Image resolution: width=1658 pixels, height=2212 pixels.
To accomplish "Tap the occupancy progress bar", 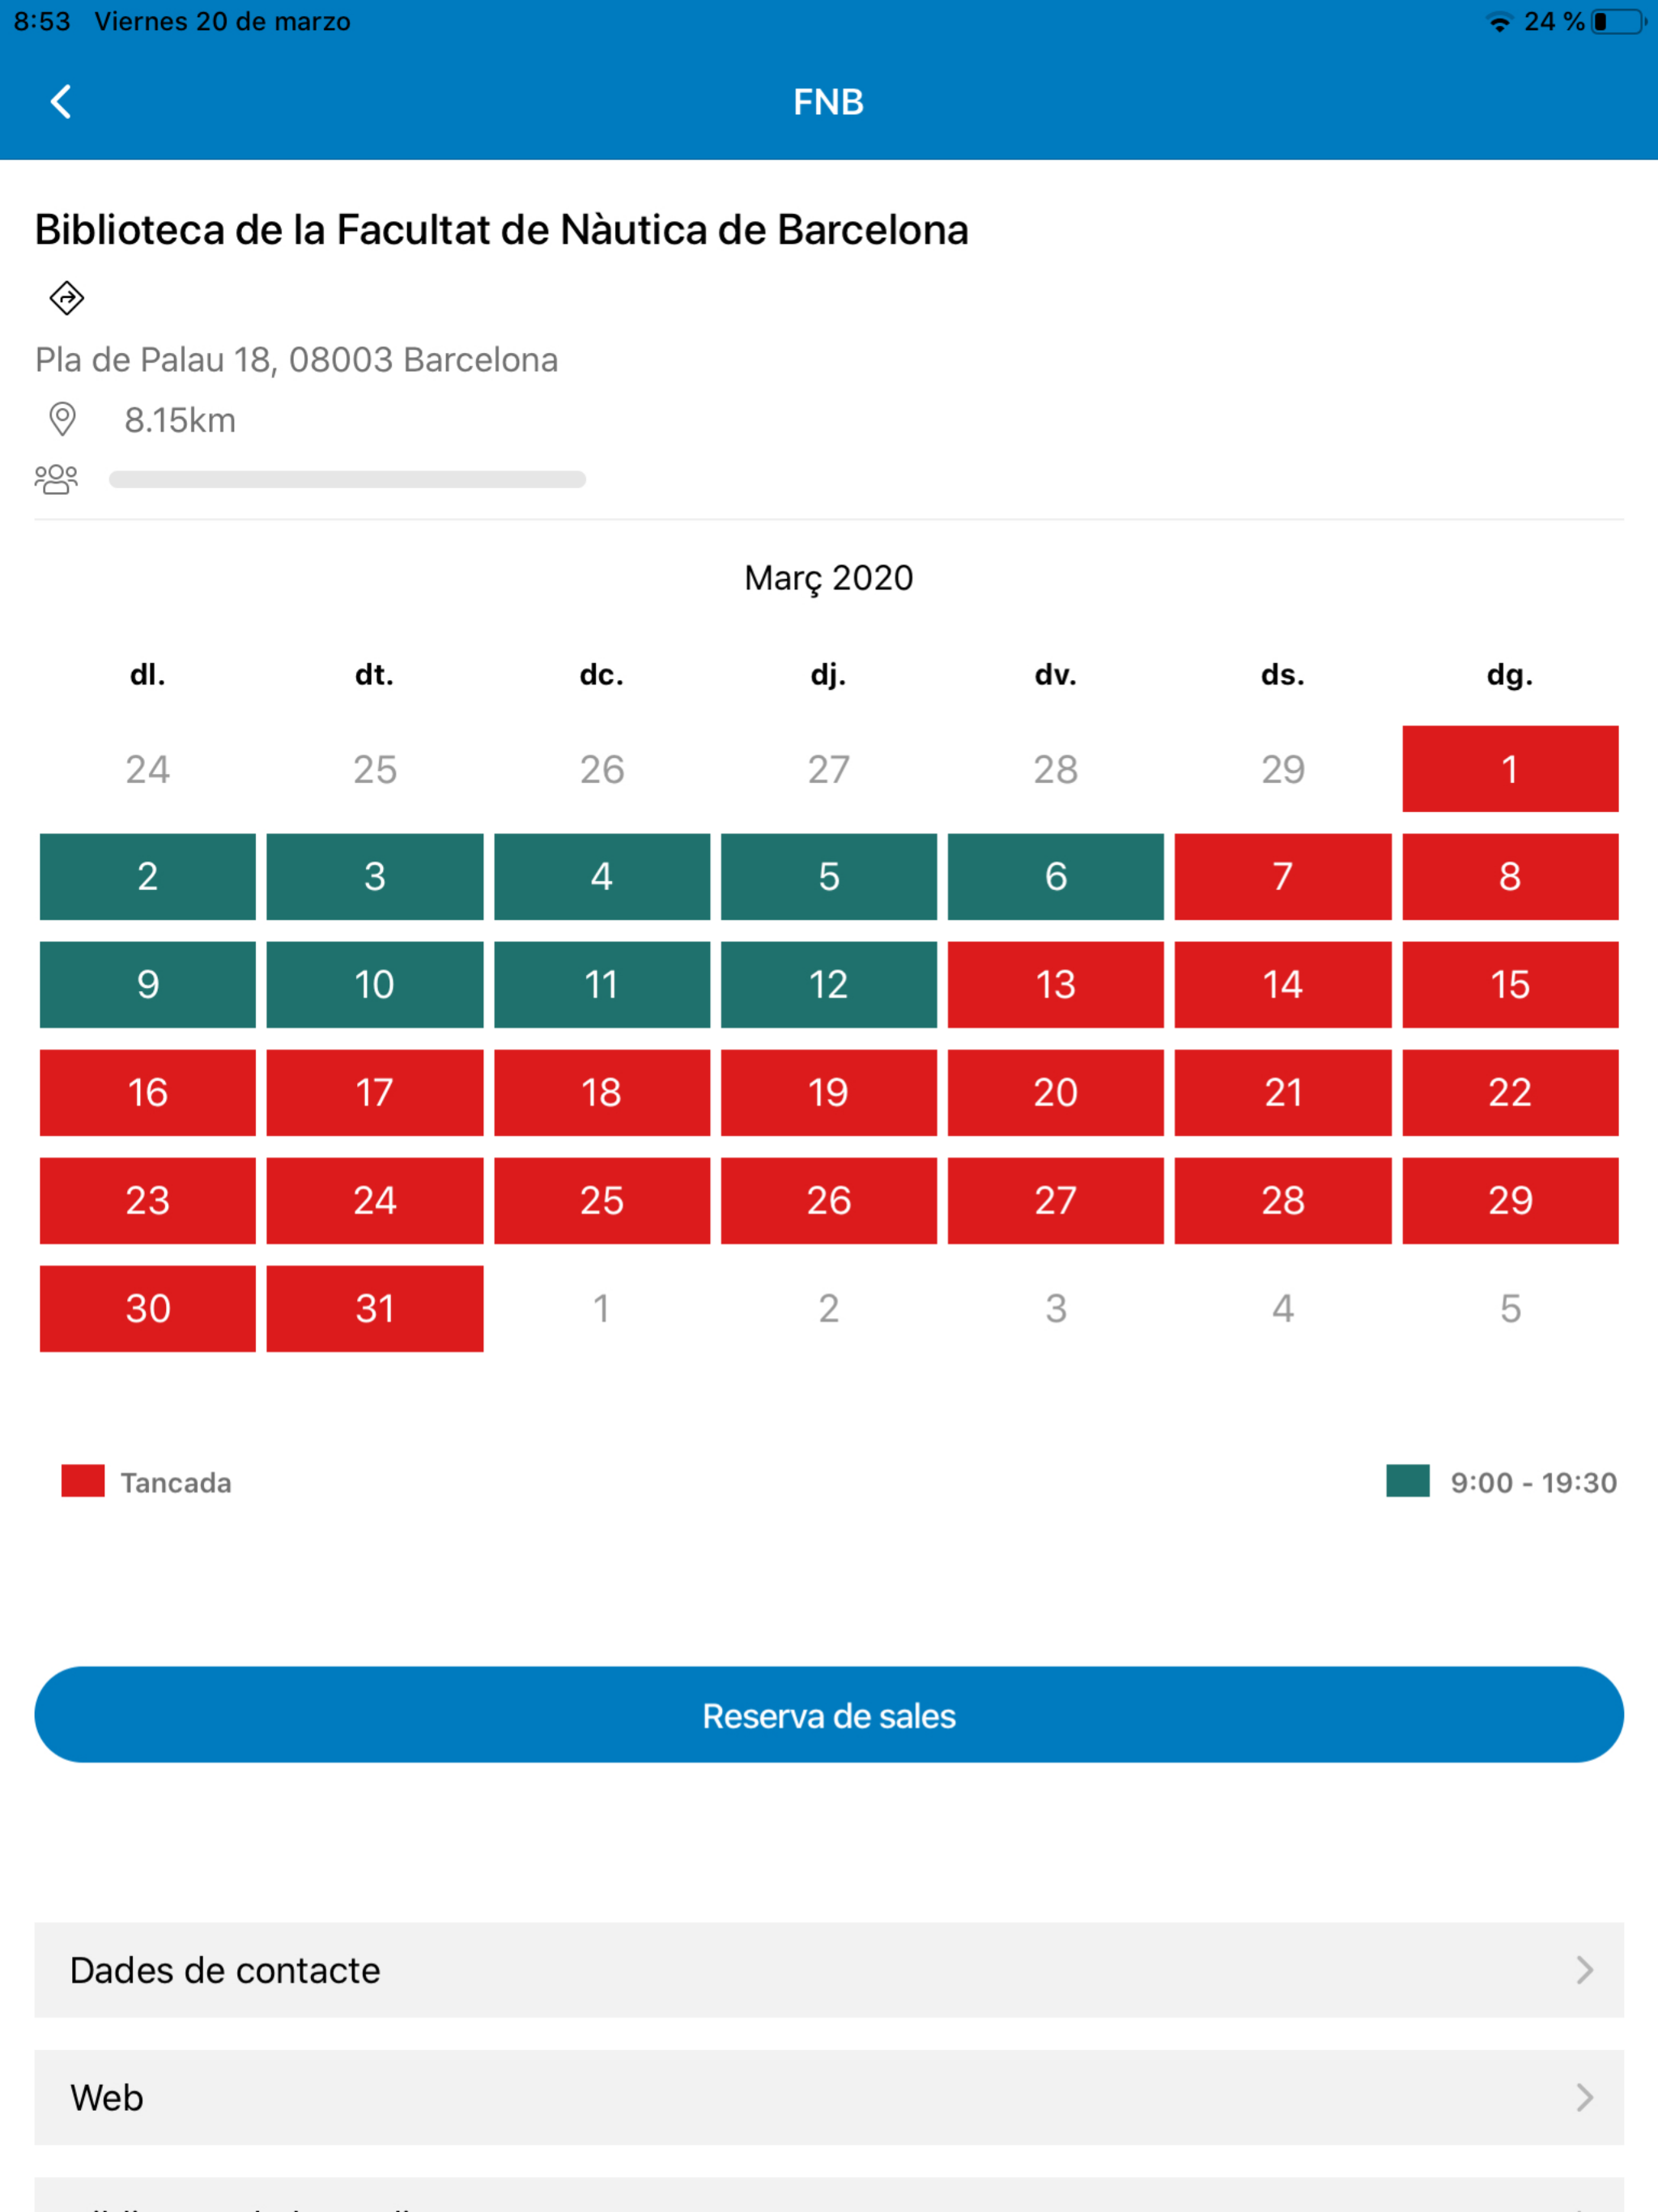I will pos(347,478).
